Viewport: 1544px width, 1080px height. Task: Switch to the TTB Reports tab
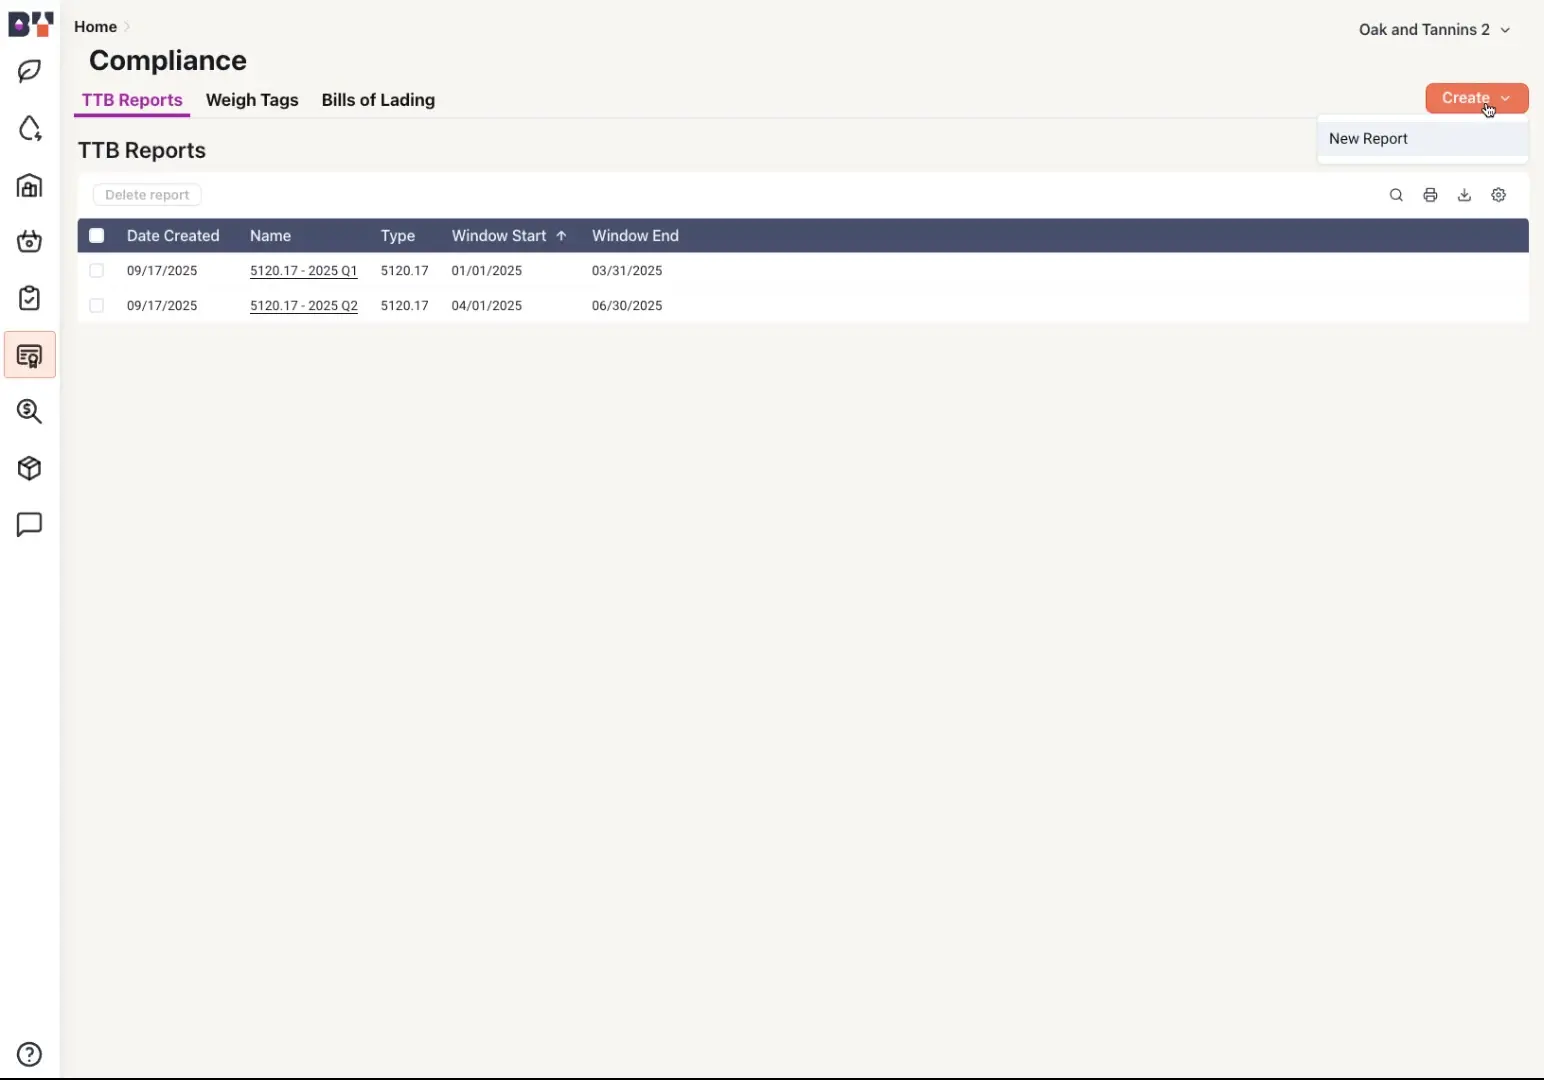pos(132,100)
